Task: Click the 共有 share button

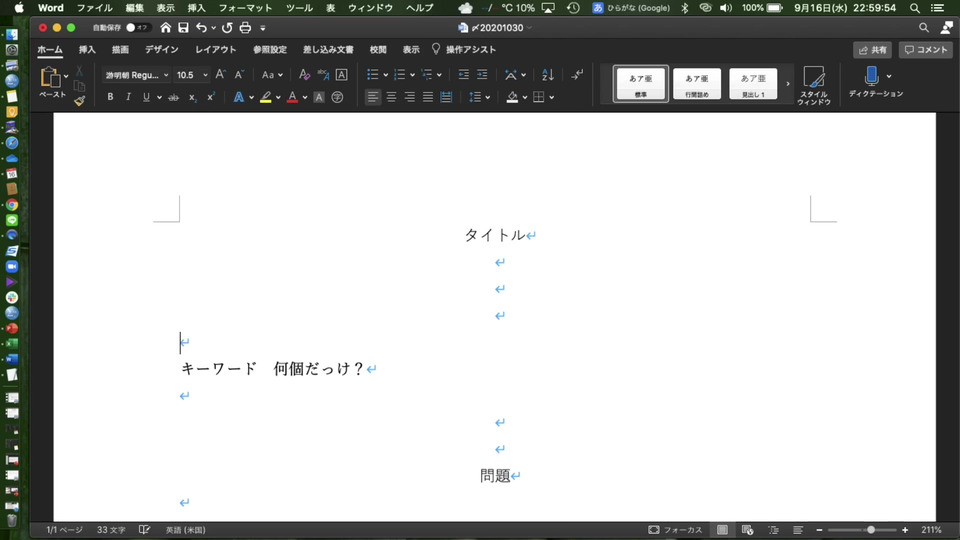Action: pyautogui.click(x=872, y=49)
